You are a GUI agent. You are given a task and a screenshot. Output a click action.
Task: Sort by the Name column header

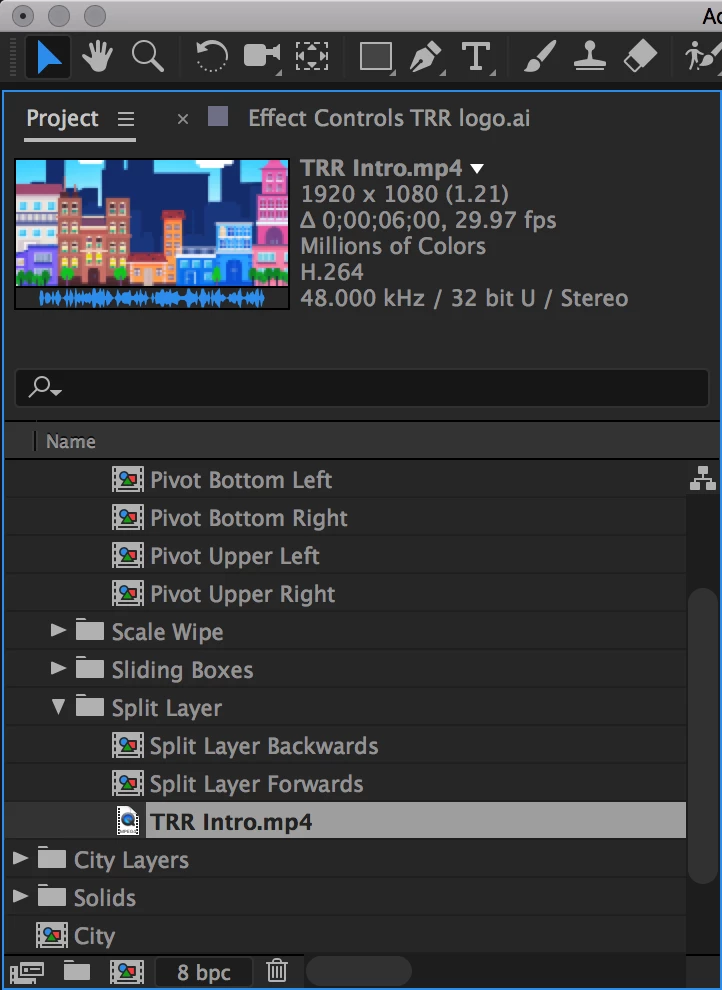point(71,441)
